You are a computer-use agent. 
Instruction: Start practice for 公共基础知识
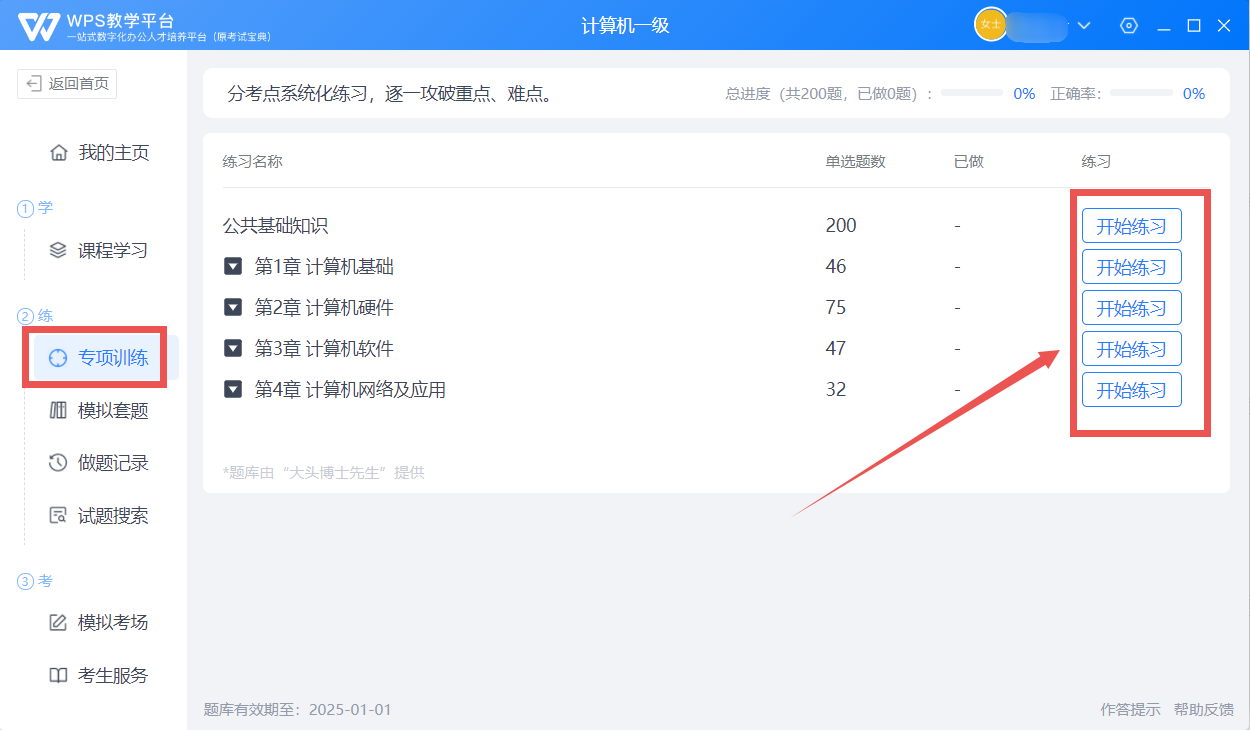1131,226
